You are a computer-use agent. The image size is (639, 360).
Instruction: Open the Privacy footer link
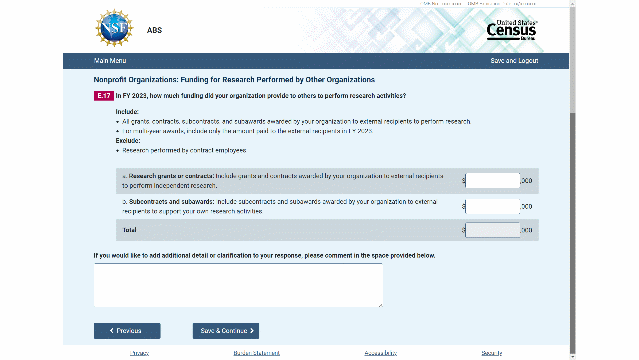click(139, 353)
